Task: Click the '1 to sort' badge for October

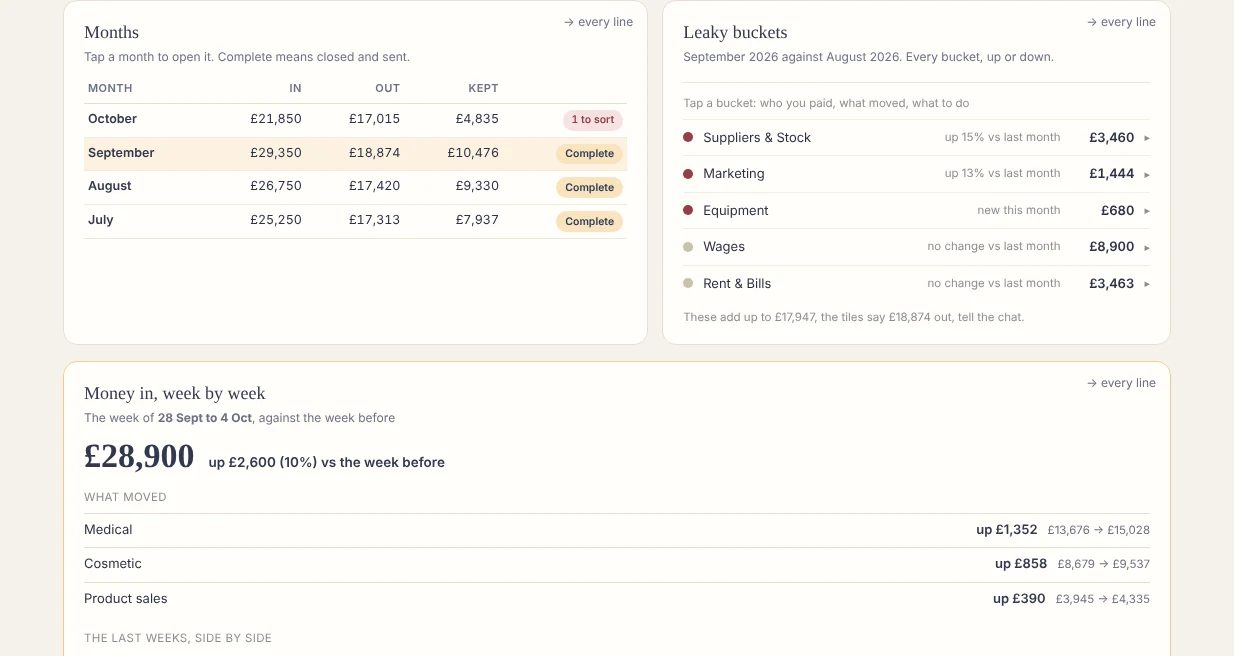Action: 593,120
